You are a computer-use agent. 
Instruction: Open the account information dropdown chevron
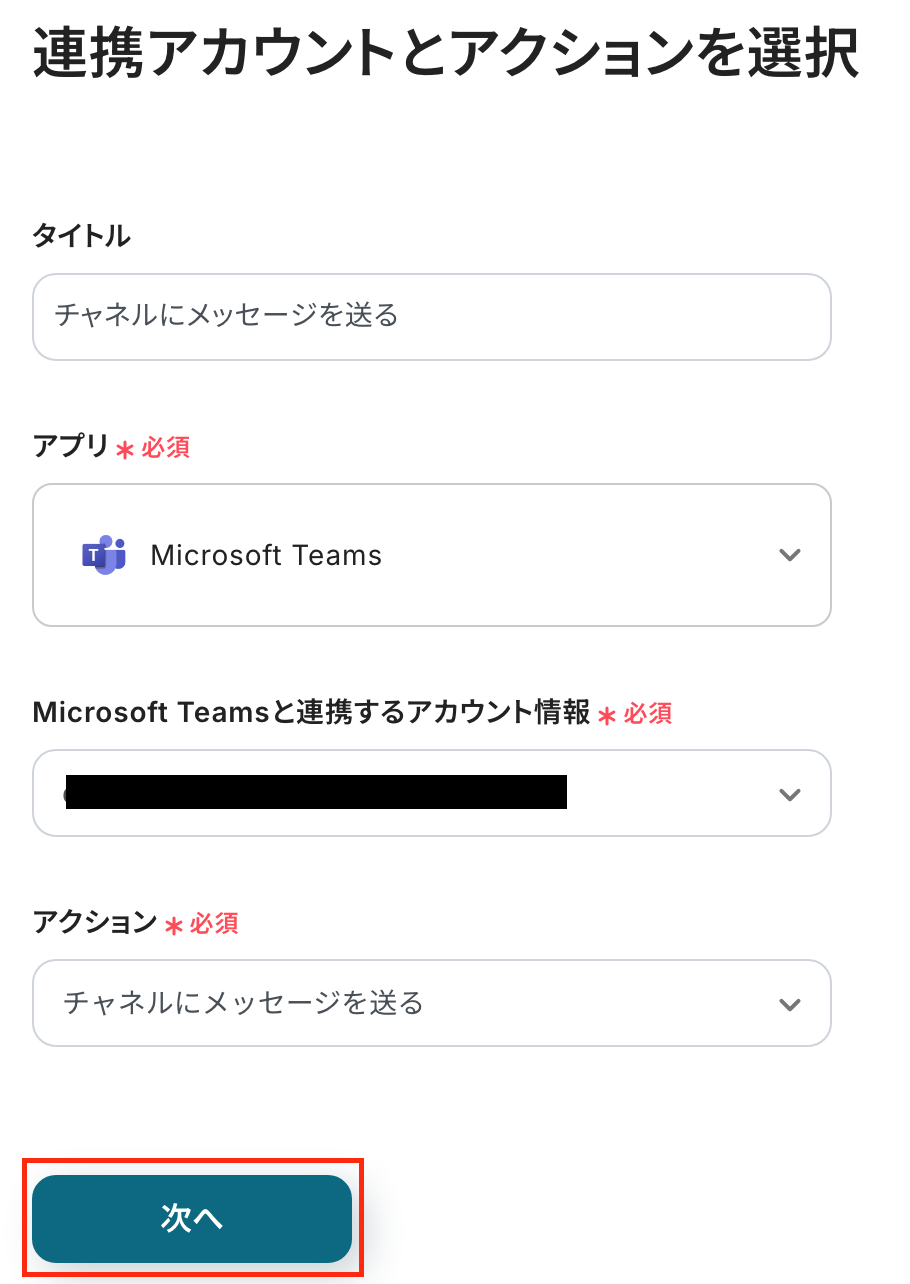click(x=790, y=794)
